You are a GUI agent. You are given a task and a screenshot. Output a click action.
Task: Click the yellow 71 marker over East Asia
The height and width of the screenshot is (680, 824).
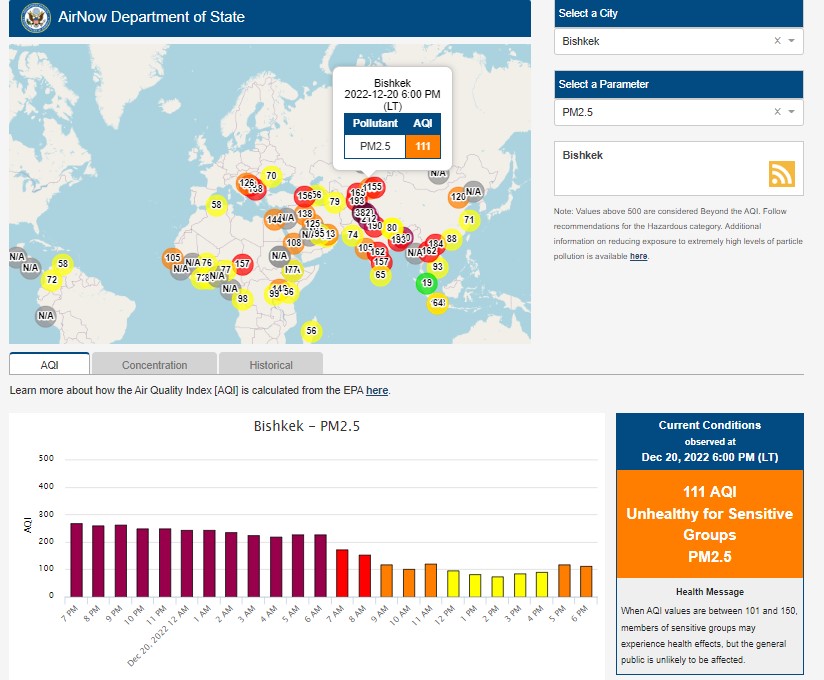pos(468,219)
